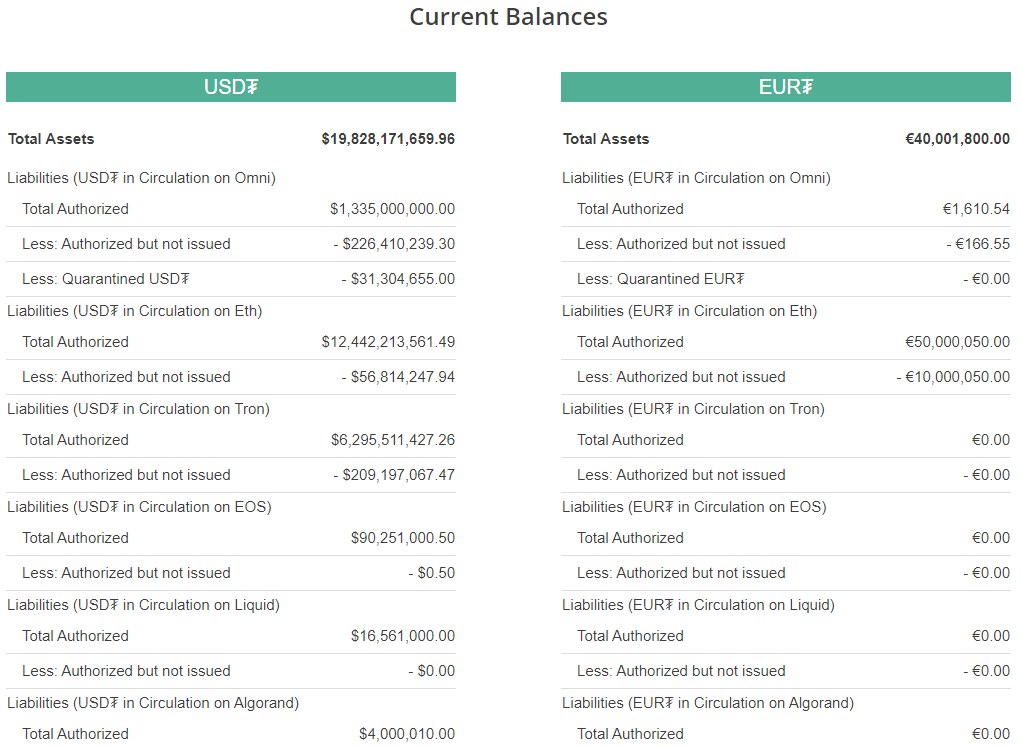Select the green EUR₮ header bar

(785, 87)
